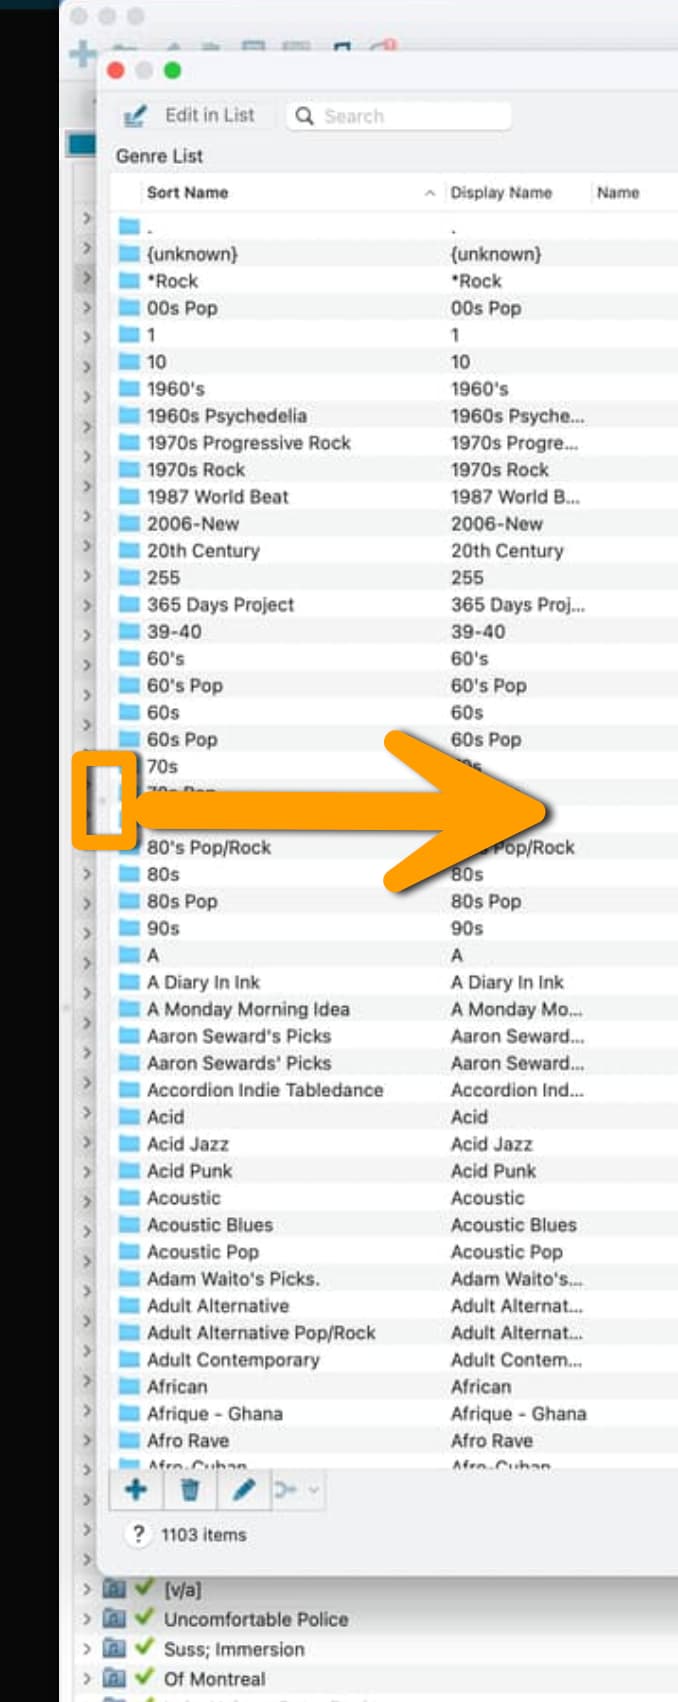Toggle green checkmark beside Suss; Immersion
Screen dimensions: 678x1702
coord(144,1648)
